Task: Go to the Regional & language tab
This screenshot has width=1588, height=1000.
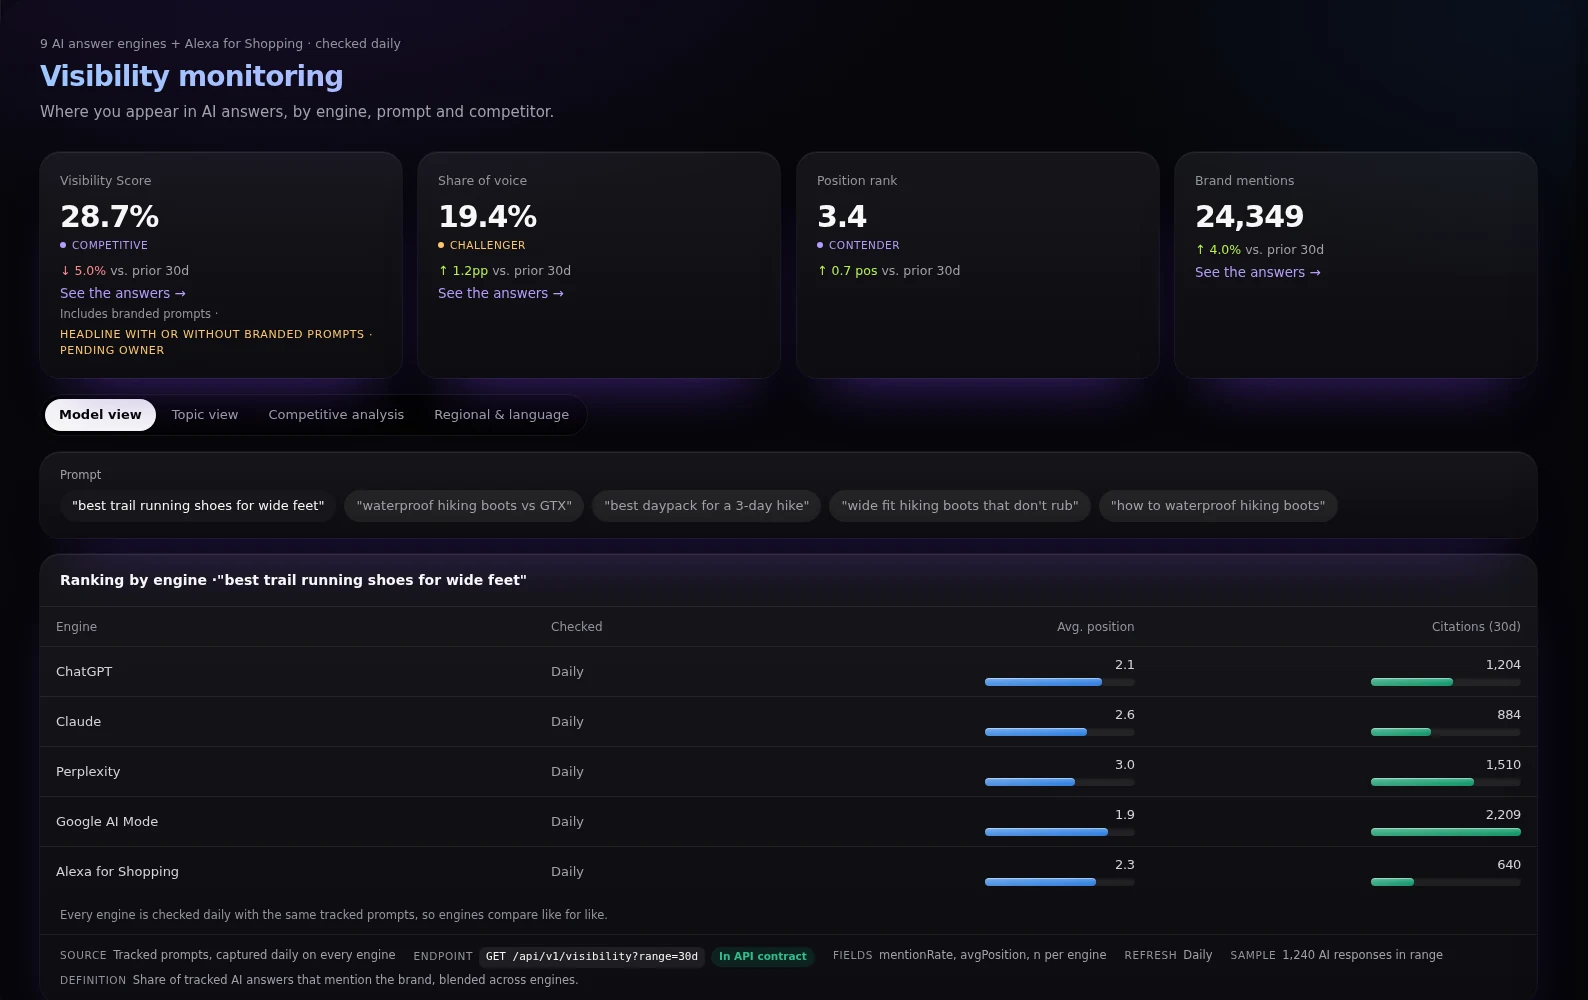Action: click(501, 415)
